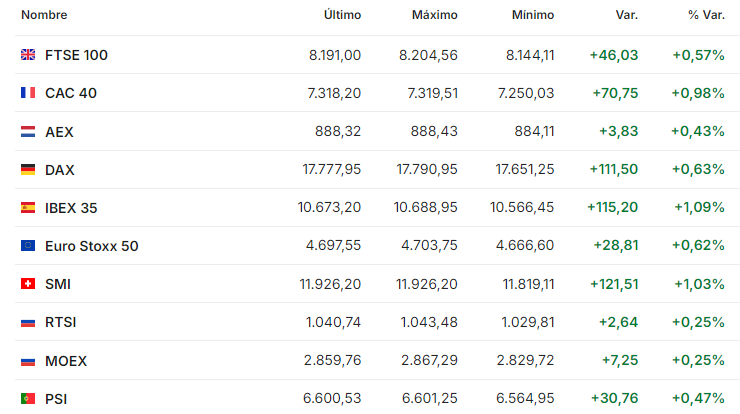
Task: Click the Spanish flag icon beside IBEX 35
Action: 28,208
